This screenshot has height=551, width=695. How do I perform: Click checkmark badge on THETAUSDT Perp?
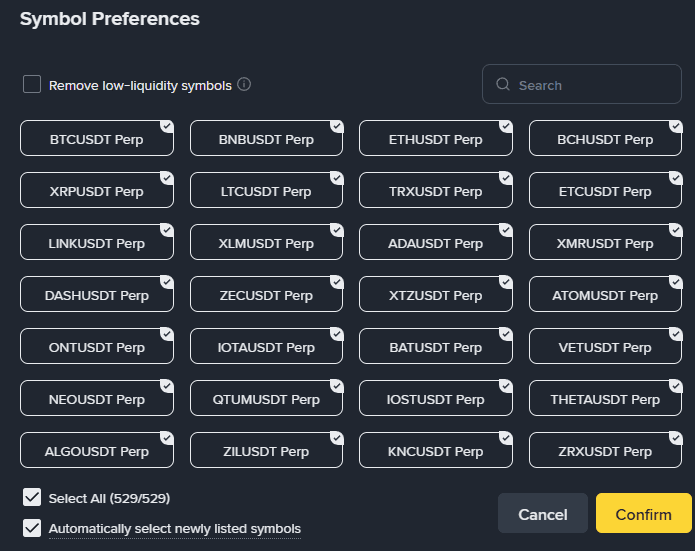point(676,386)
